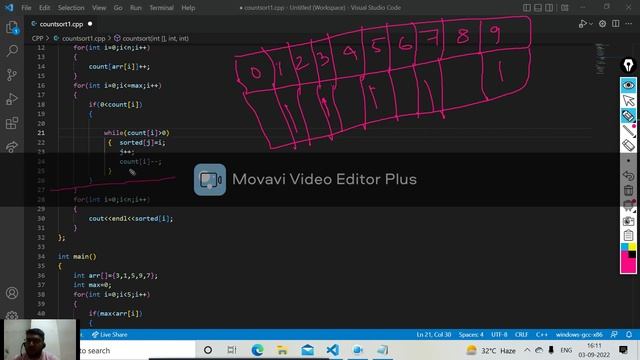Click Live Share in status bar
640x360 pixels.
[x=109, y=335]
